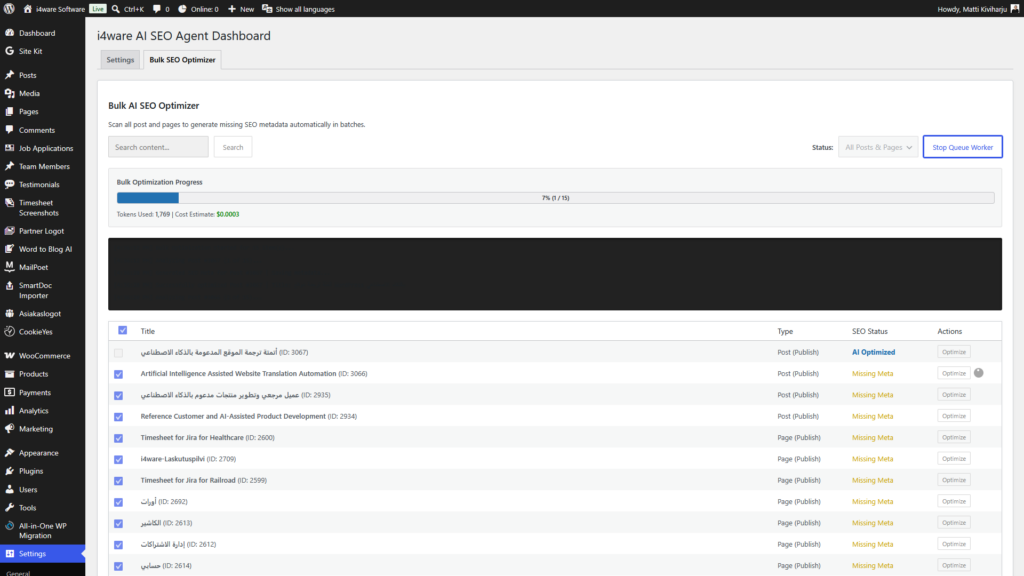Image resolution: width=1024 pixels, height=576 pixels.
Task: Open the CookieYes sidebar icon
Action: click(10, 332)
